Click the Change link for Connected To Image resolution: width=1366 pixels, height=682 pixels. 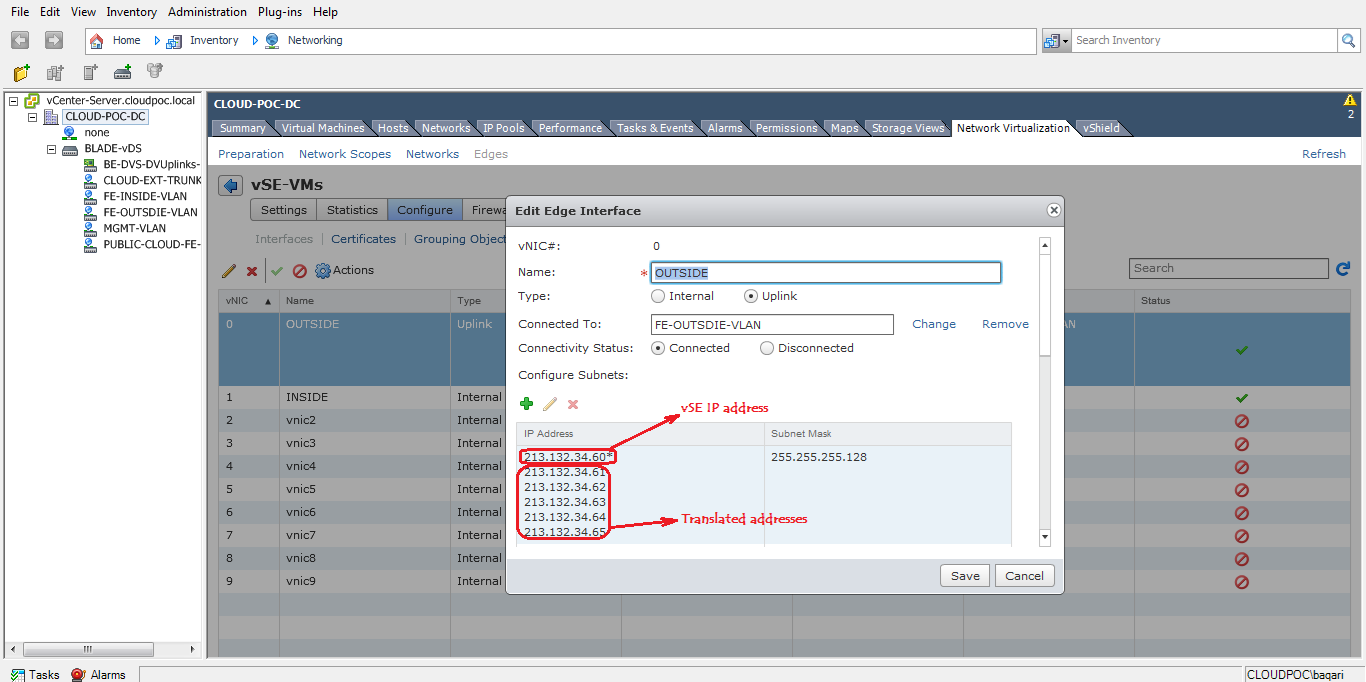click(x=932, y=323)
